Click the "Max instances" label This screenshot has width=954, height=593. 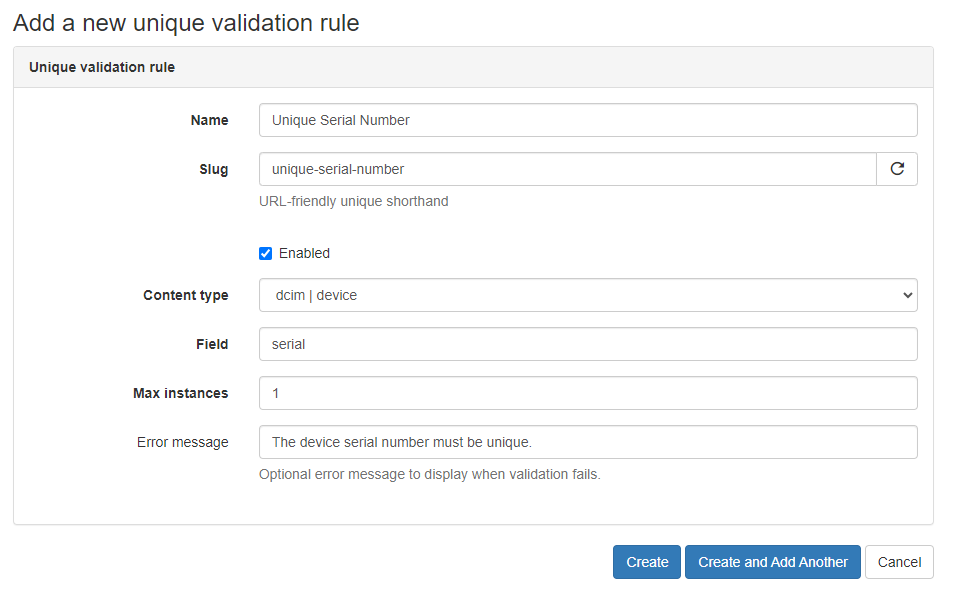pyautogui.click(x=180, y=393)
